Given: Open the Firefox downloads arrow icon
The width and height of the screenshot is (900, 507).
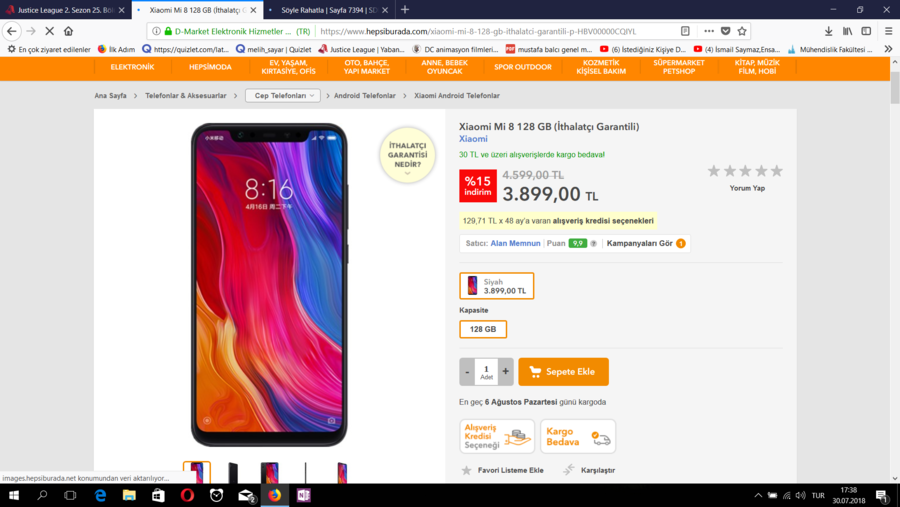Looking at the screenshot, I should (828, 31).
